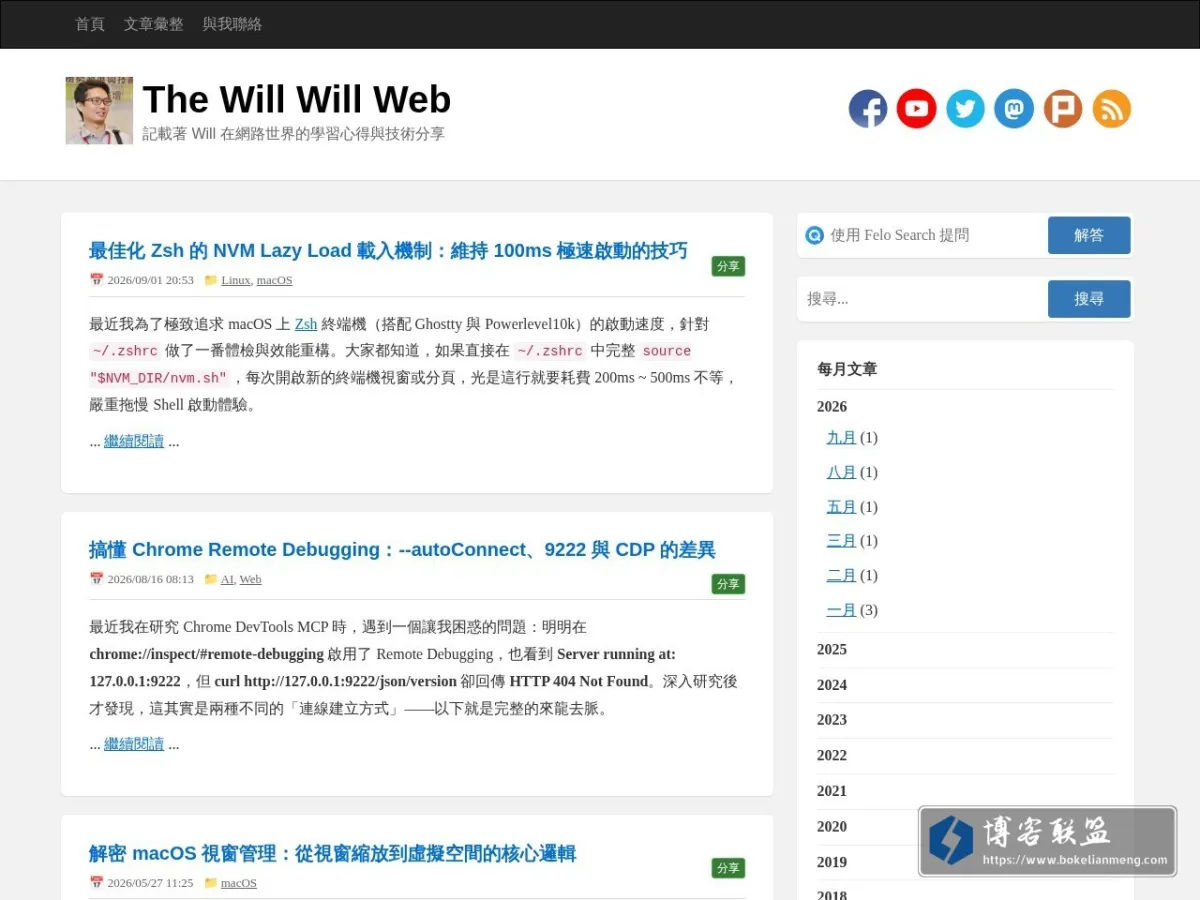Open the Linux category link
This screenshot has height=900, width=1200.
pos(236,280)
